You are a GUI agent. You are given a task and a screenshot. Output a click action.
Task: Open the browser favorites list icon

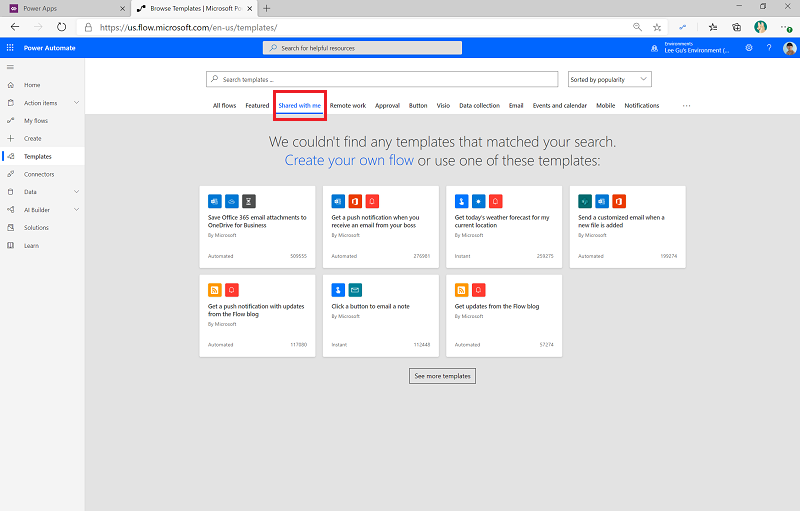(x=713, y=28)
